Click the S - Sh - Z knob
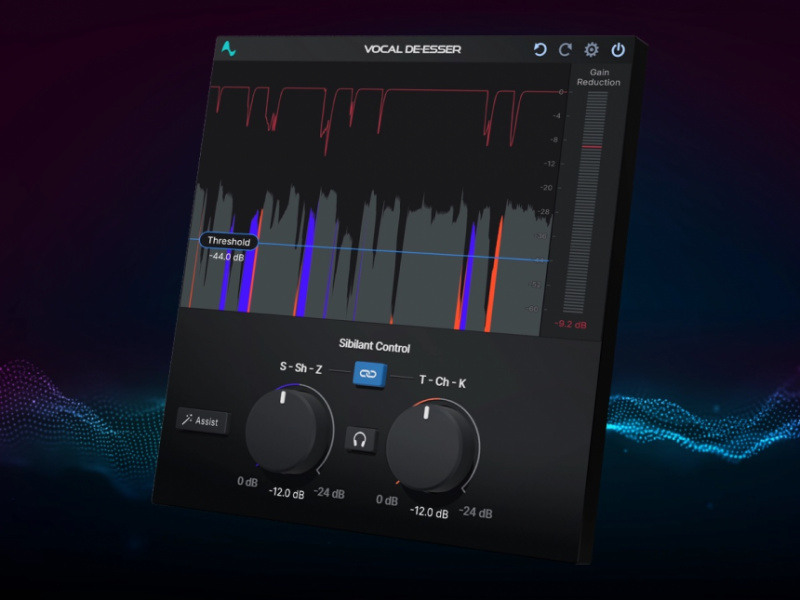Image resolution: width=800 pixels, height=600 pixels. pos(287,430)
